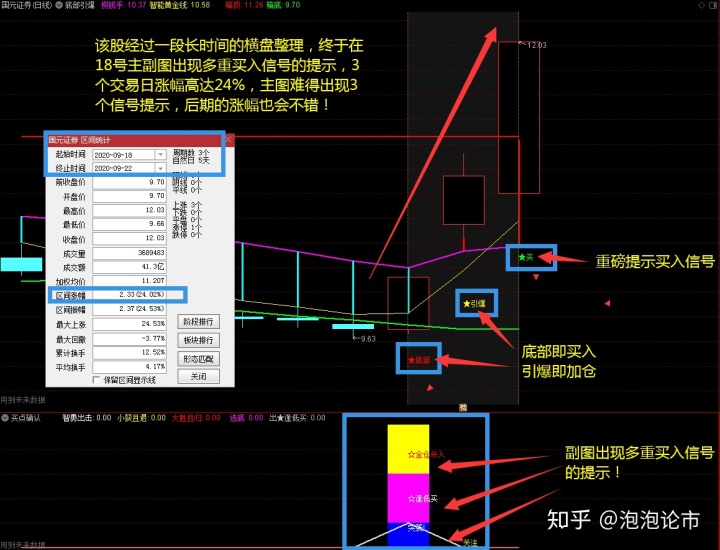The width and height of the screenshot is (720, 550).
Task: Click the large cyan candle at chart left edge
Action: coord(21,264)
